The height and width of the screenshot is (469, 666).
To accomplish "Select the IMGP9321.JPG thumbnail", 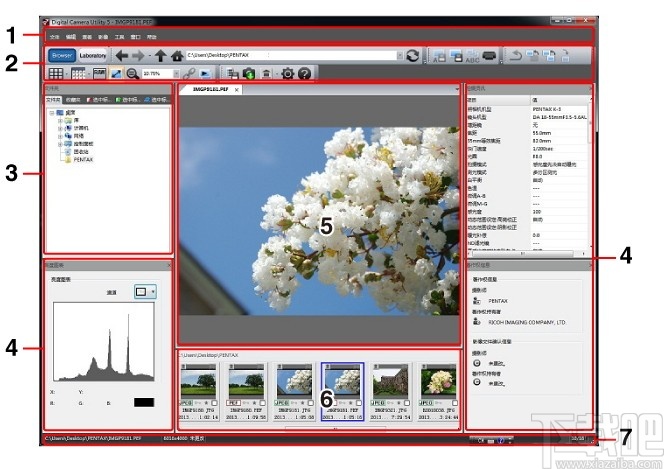I will 390,392.
